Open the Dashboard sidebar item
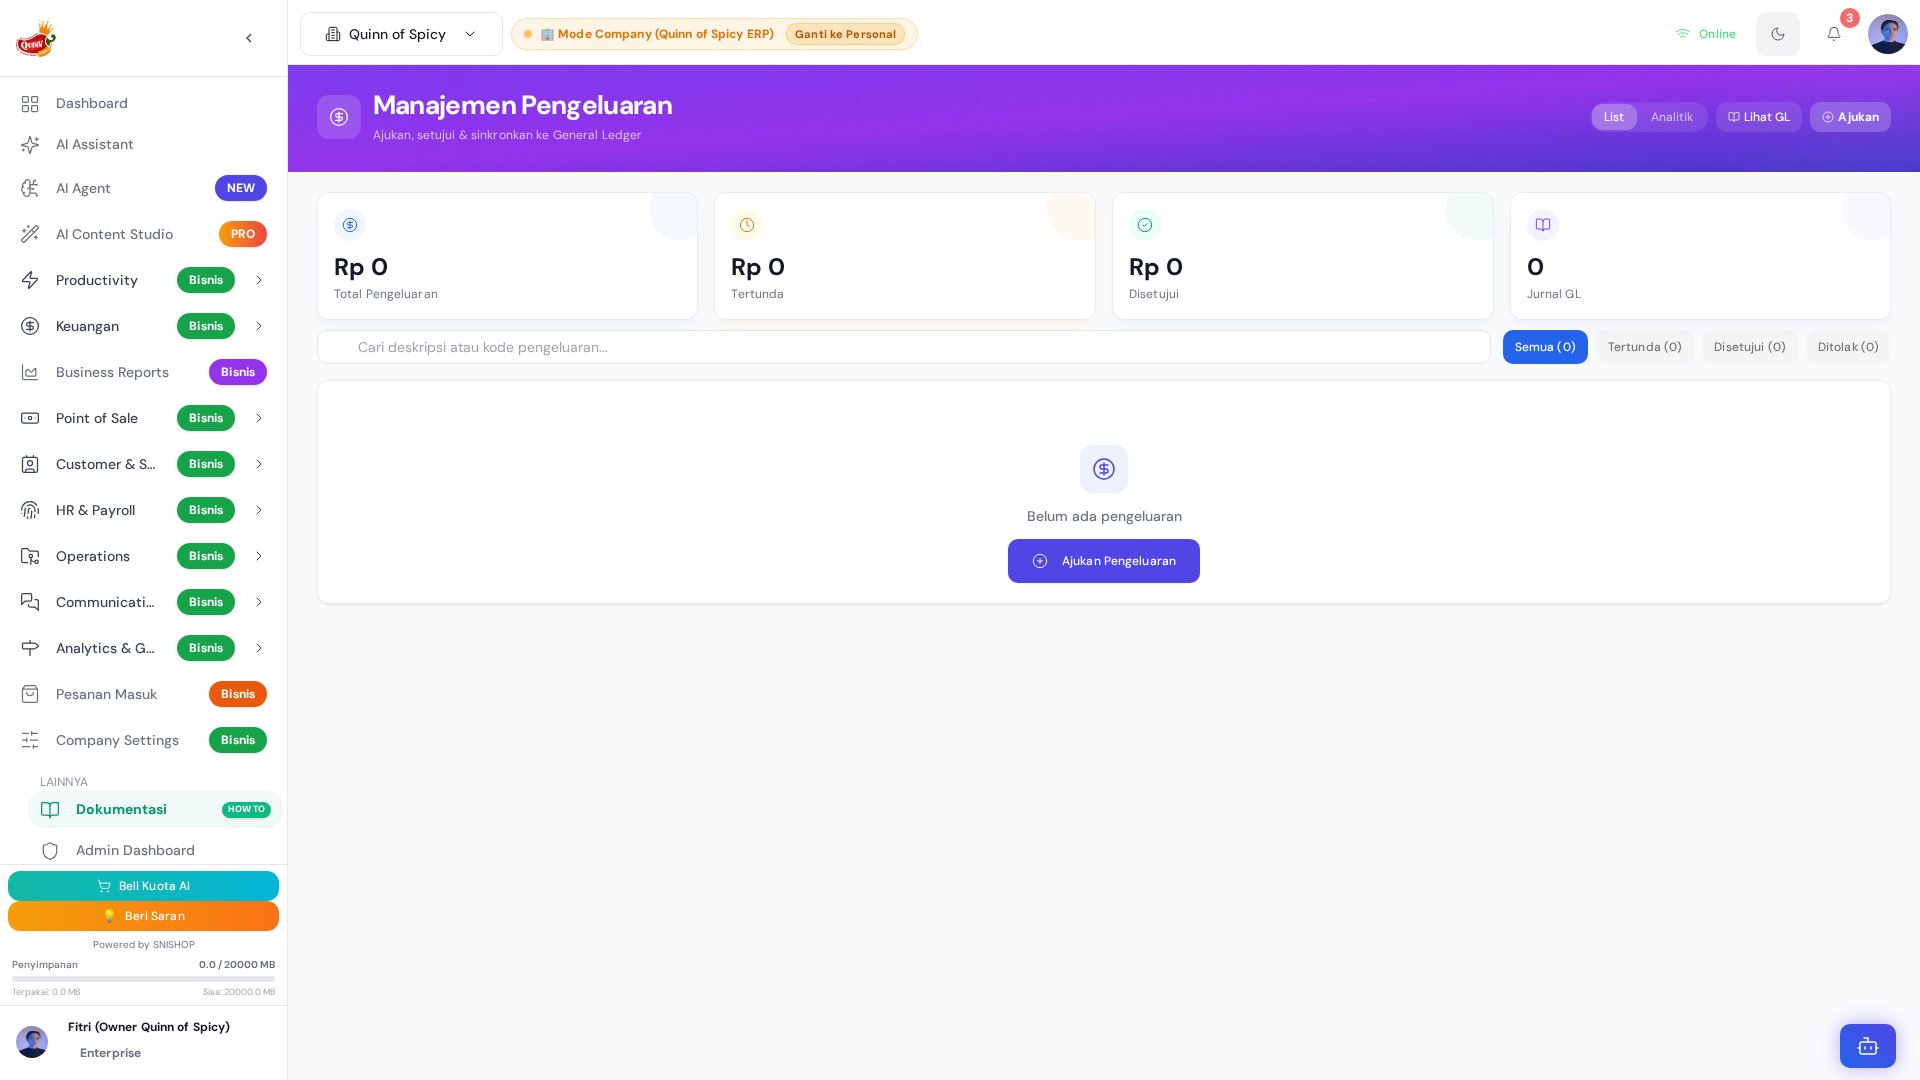Screen dimensions: 1920x1080 click(144, 103)
